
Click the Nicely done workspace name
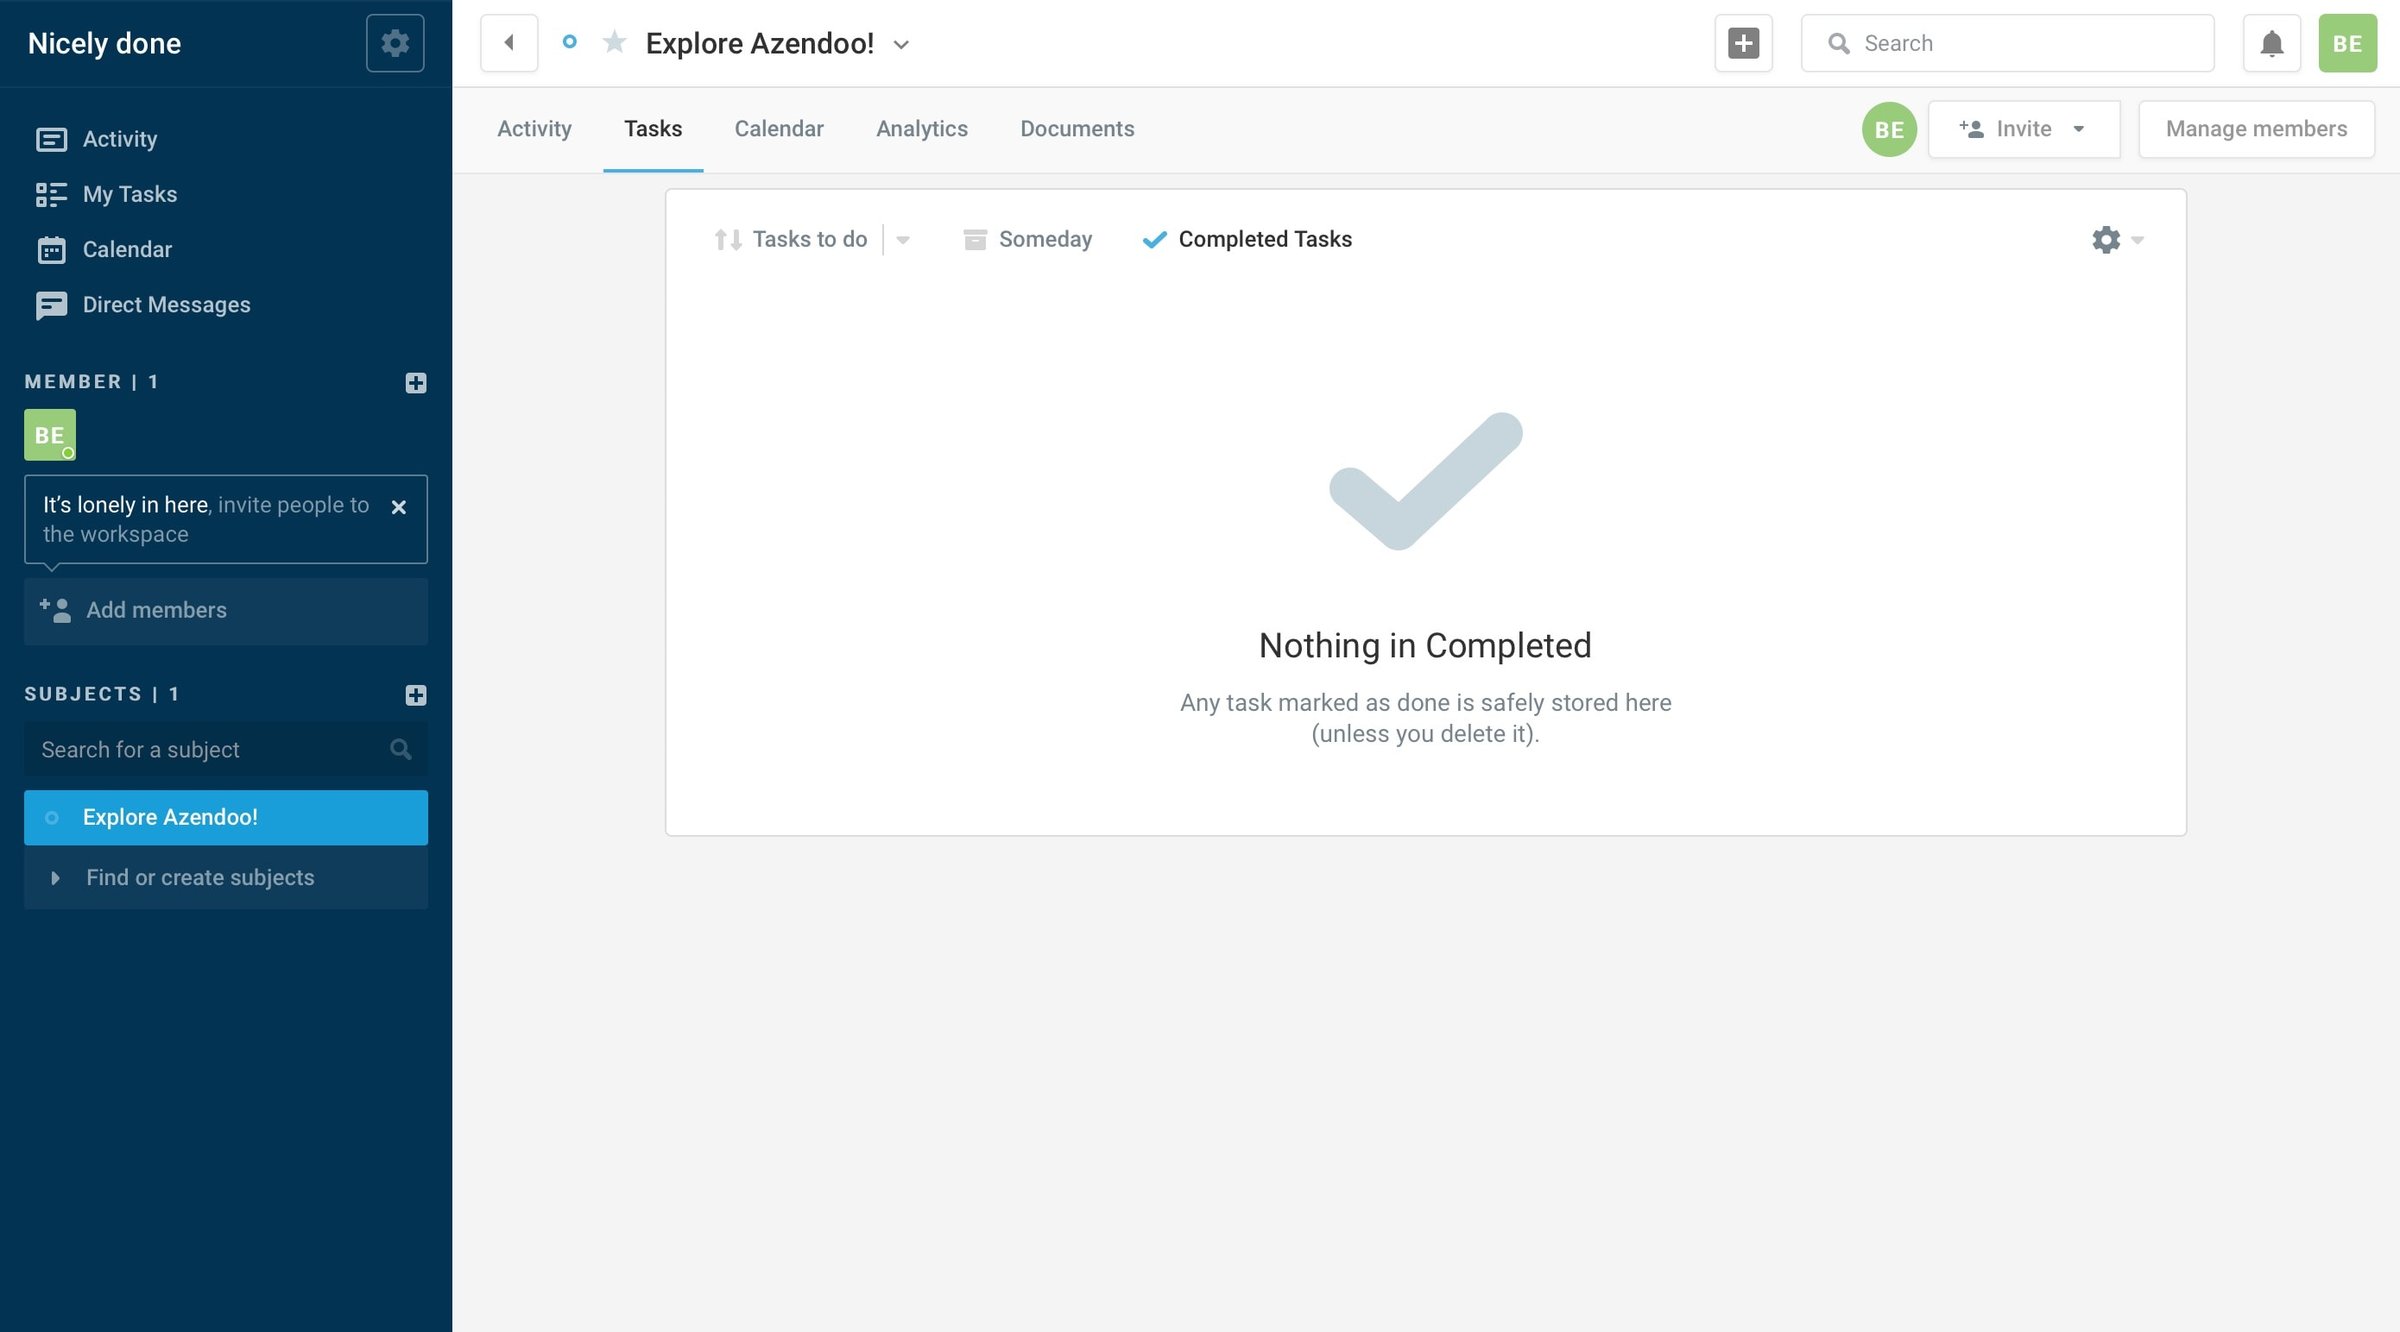pos(104,43)
